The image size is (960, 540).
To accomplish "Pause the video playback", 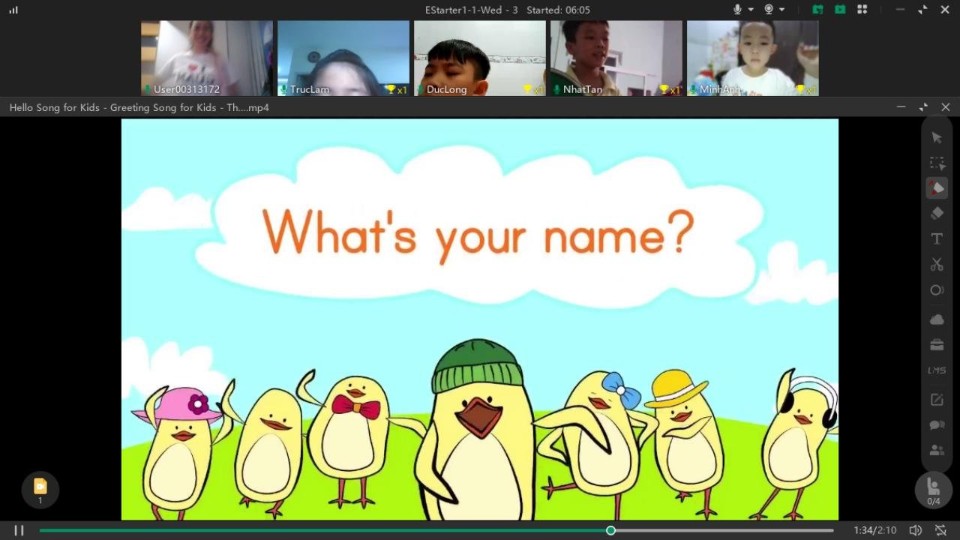I will coord(18,530).
